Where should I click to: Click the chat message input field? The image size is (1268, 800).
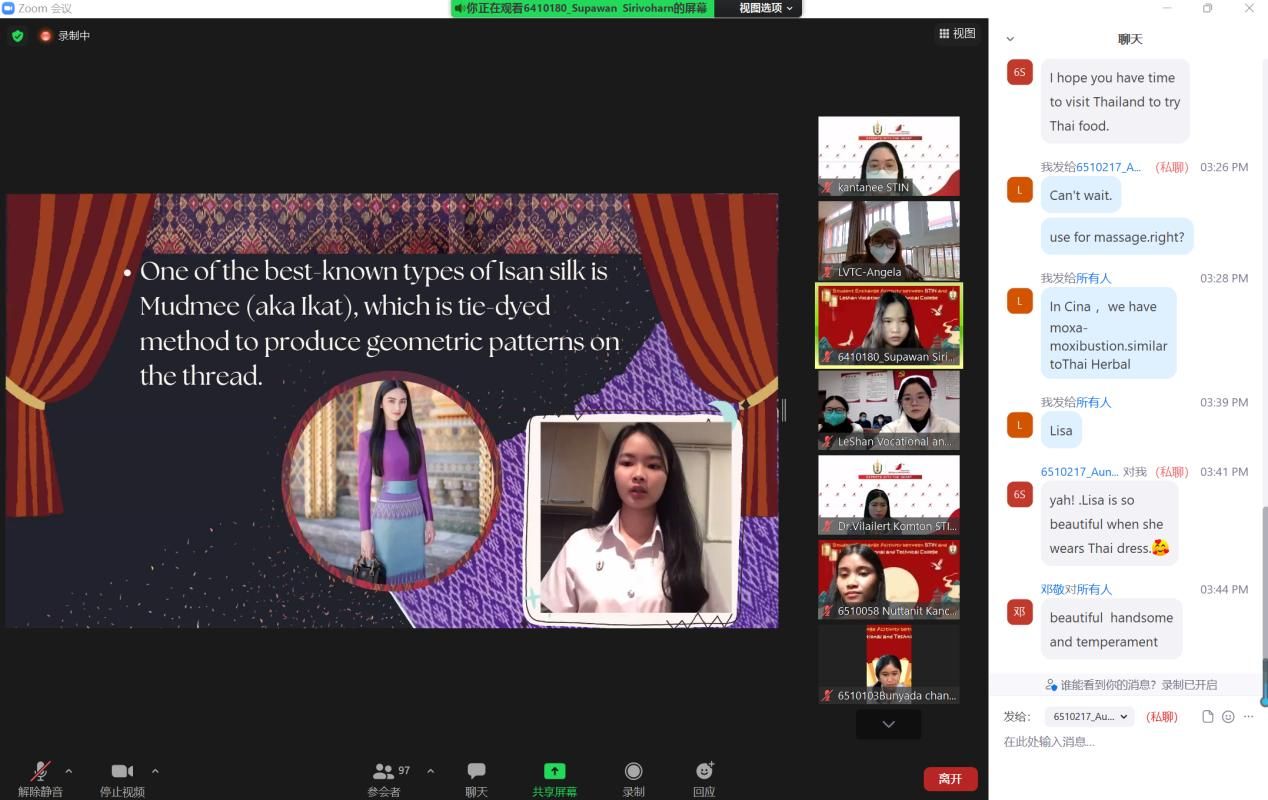pos(1120,742)
